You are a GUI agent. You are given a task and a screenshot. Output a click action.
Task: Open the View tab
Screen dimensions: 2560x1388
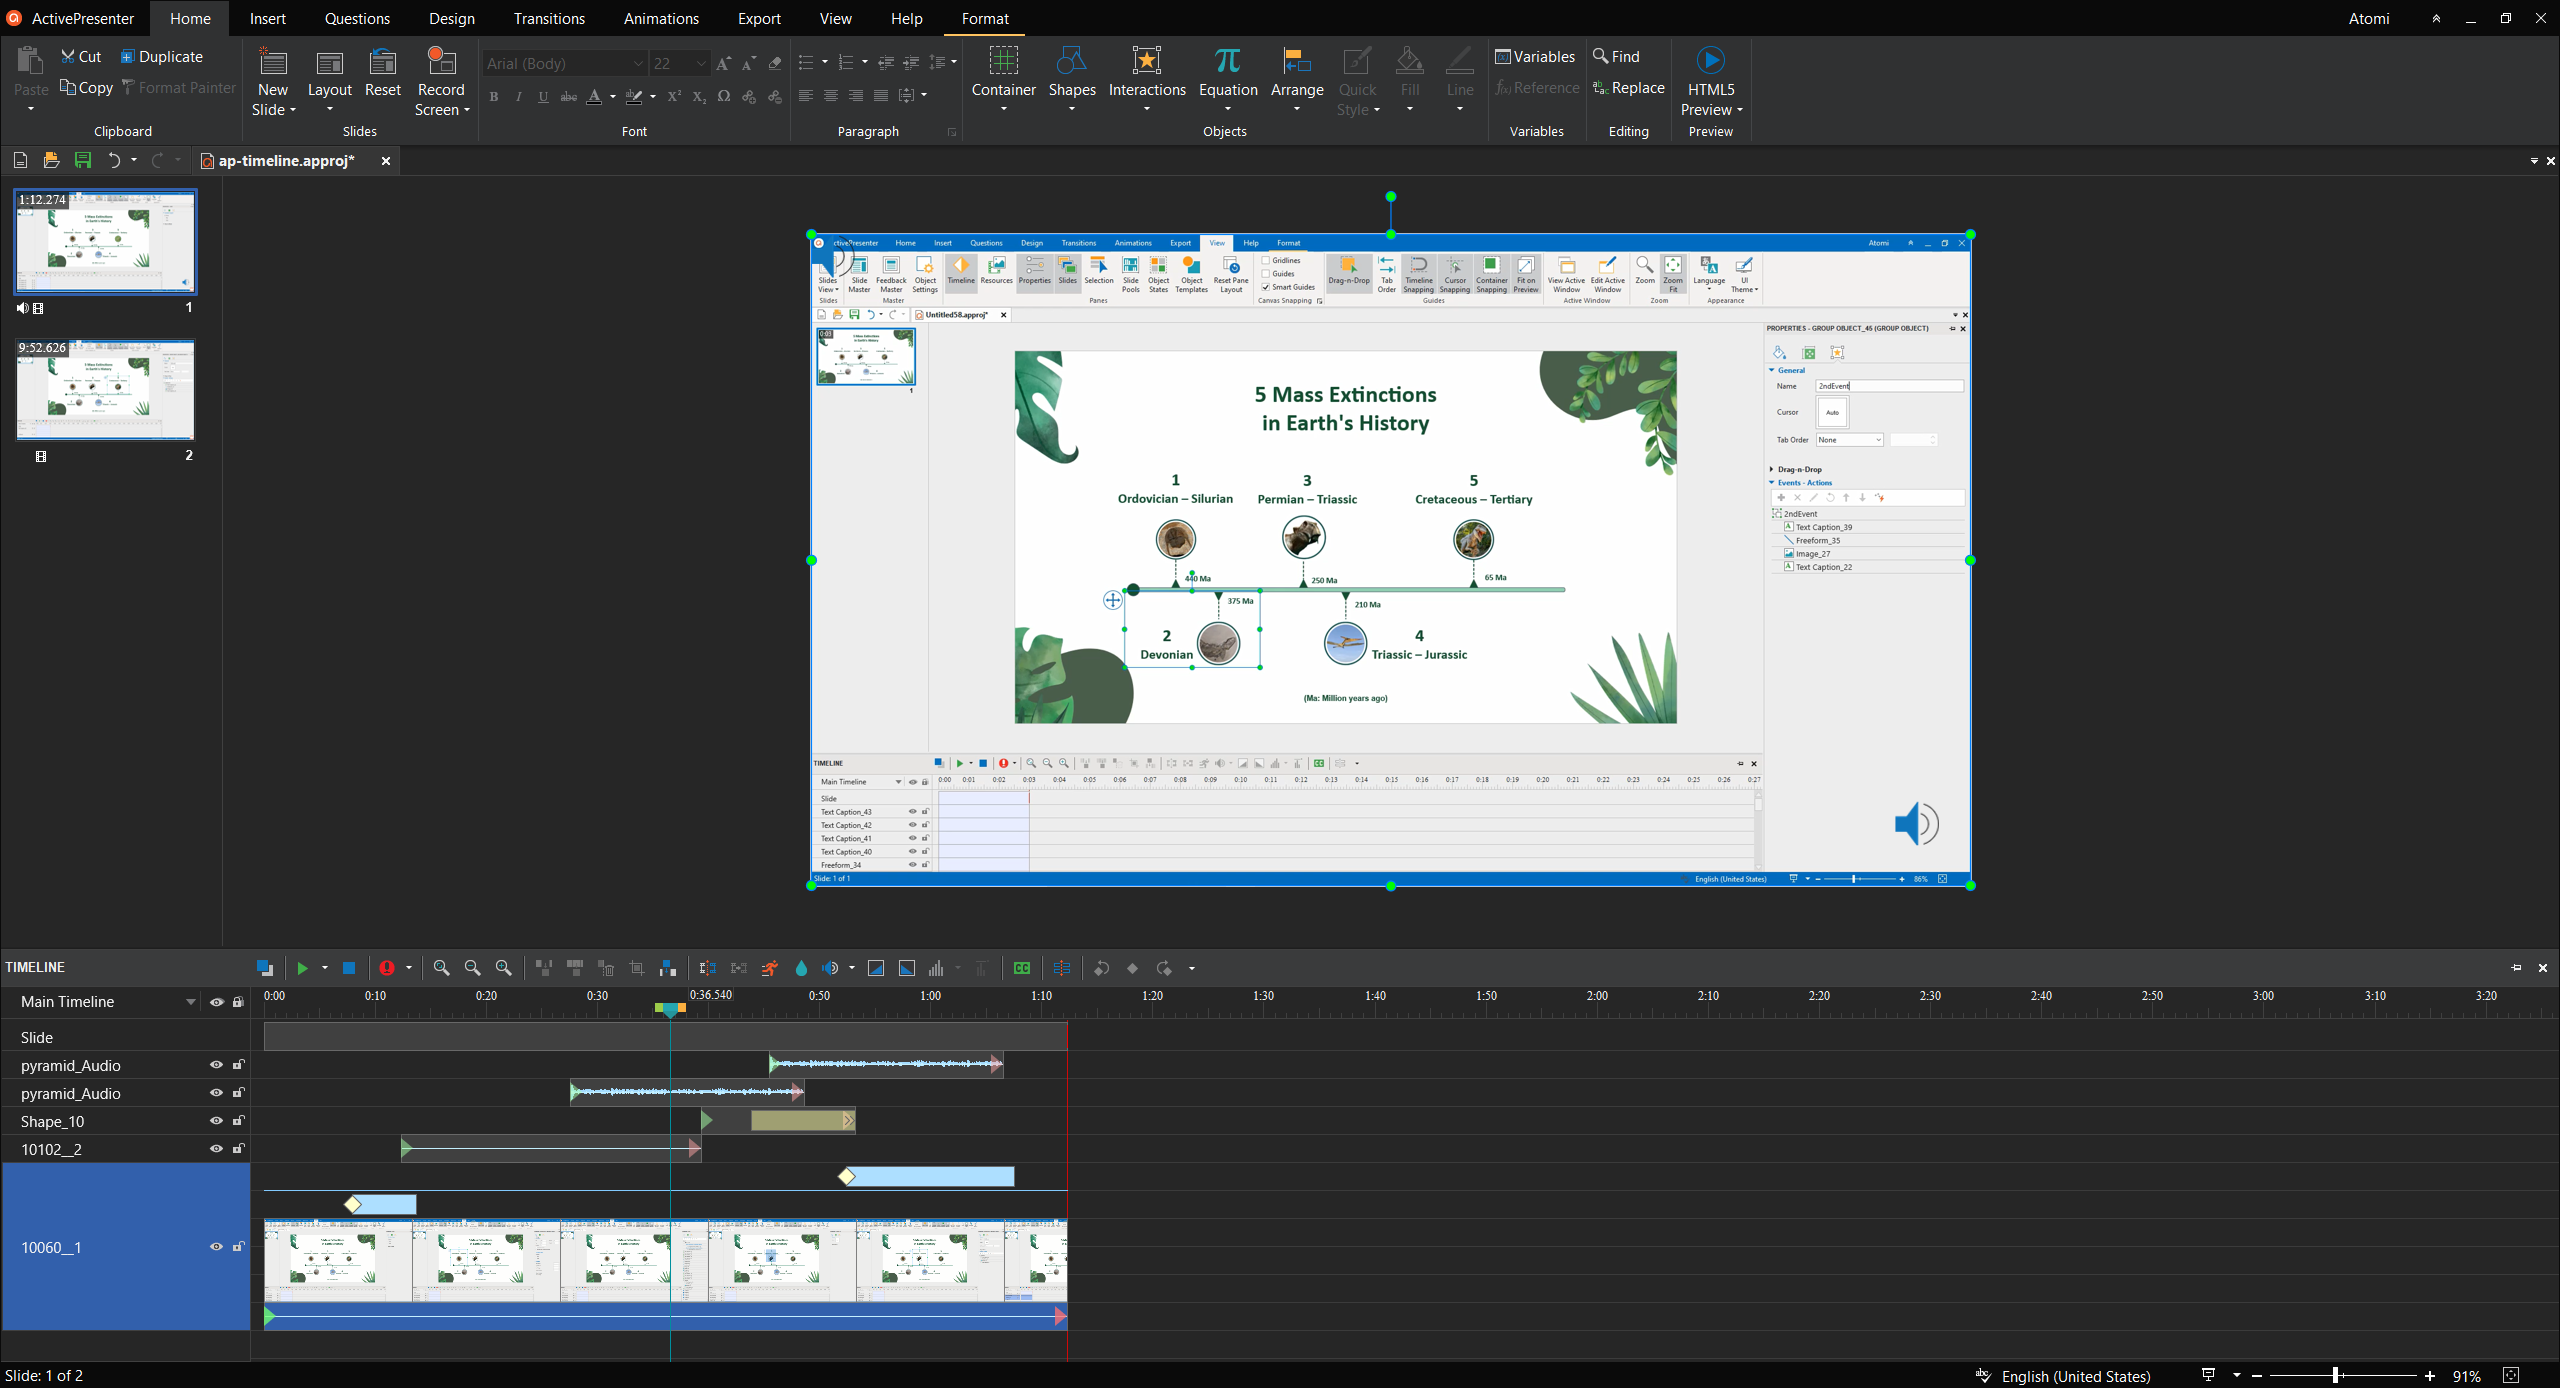click(835, 19)
